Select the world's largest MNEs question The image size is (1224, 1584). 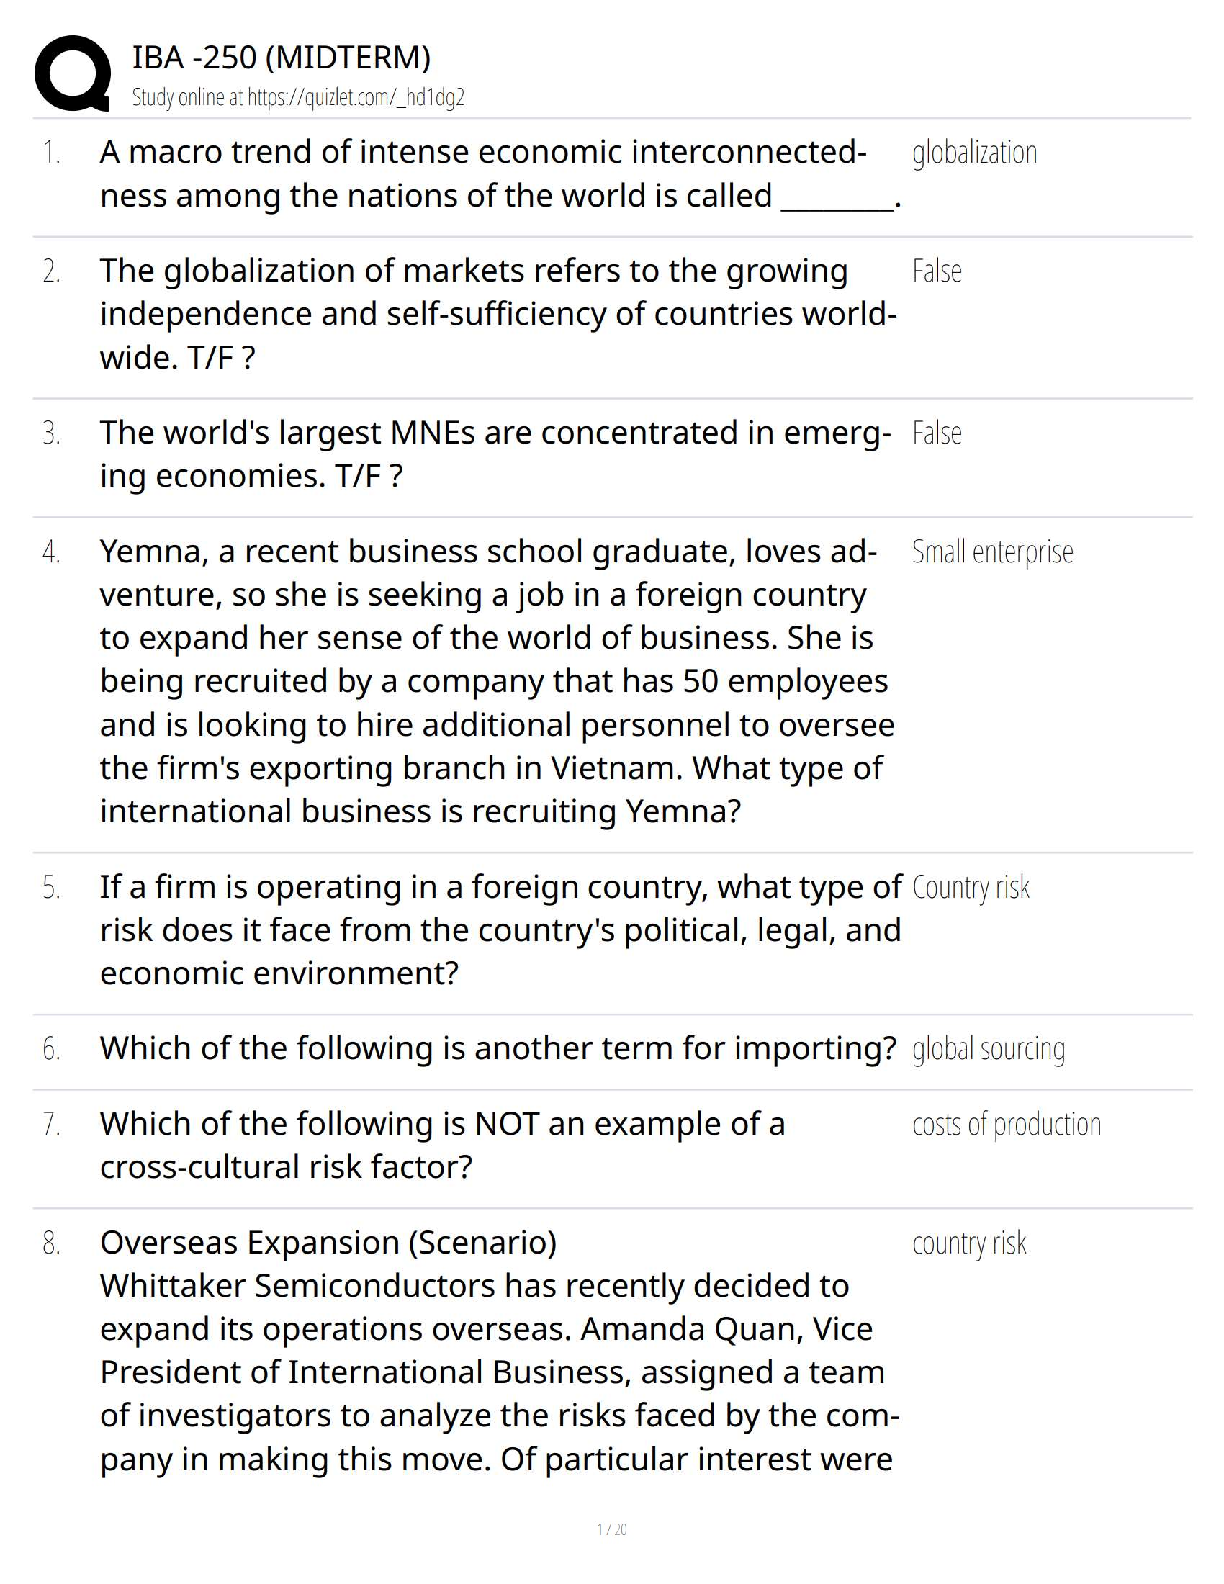494,454
